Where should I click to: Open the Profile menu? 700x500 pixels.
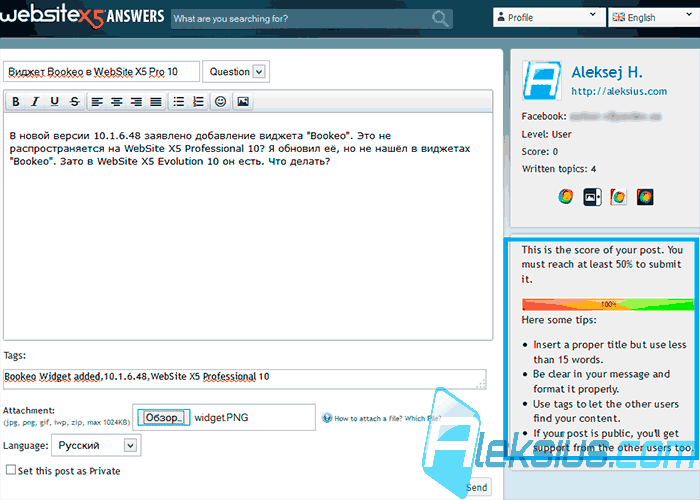tap(549, 17)
